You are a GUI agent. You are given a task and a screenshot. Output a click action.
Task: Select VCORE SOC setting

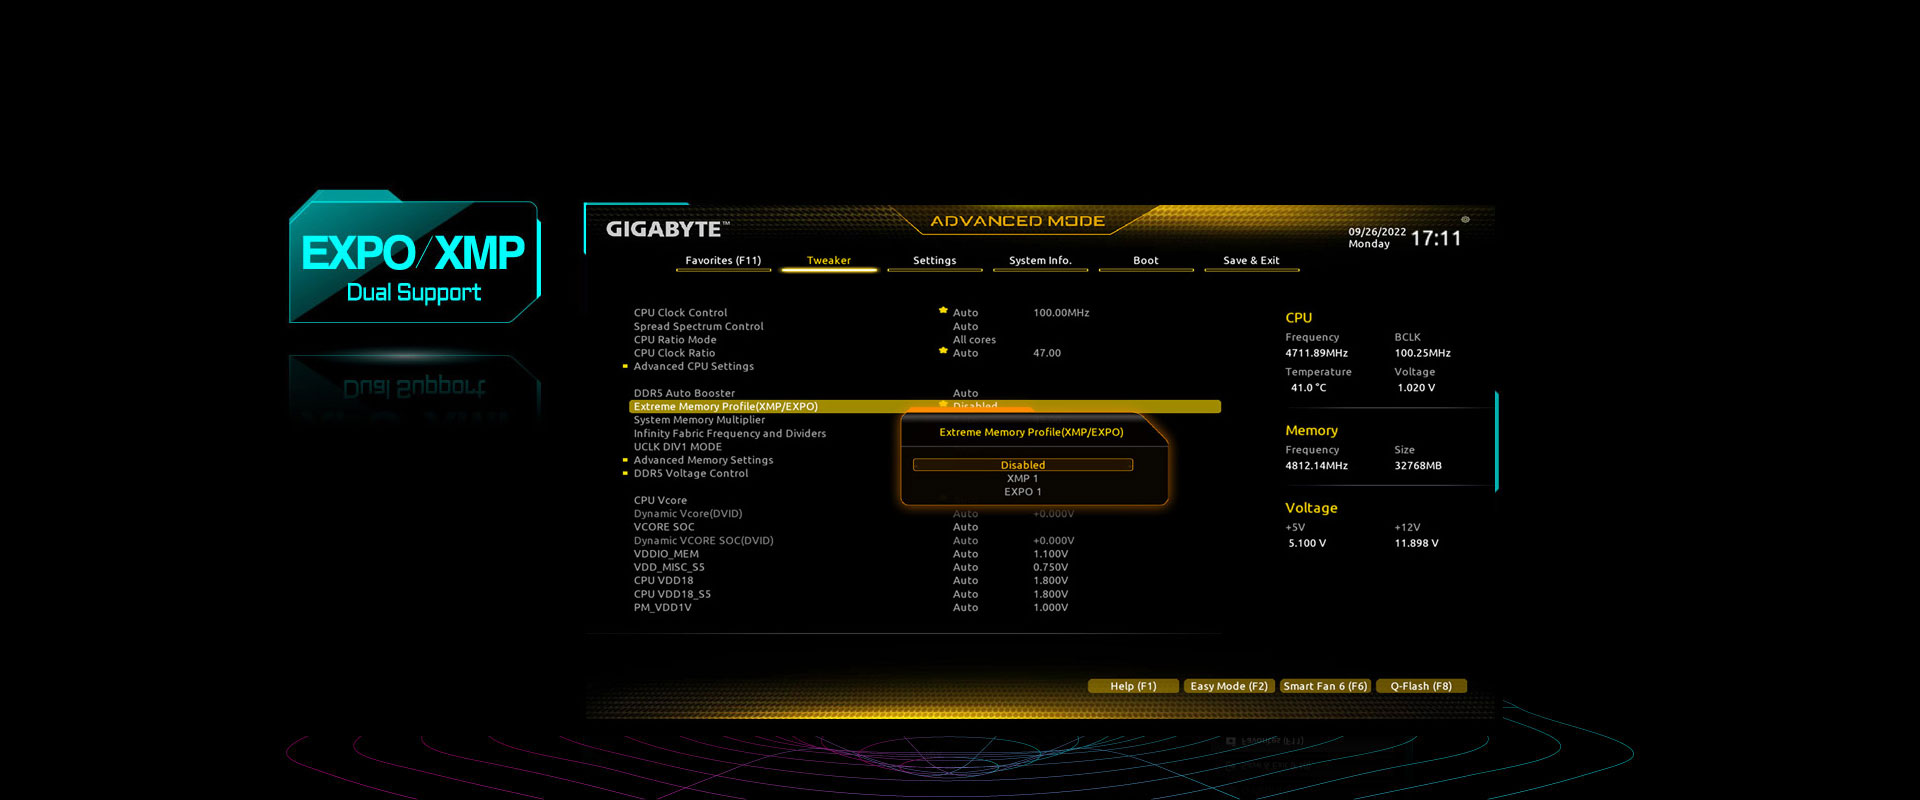coord(663,527)
